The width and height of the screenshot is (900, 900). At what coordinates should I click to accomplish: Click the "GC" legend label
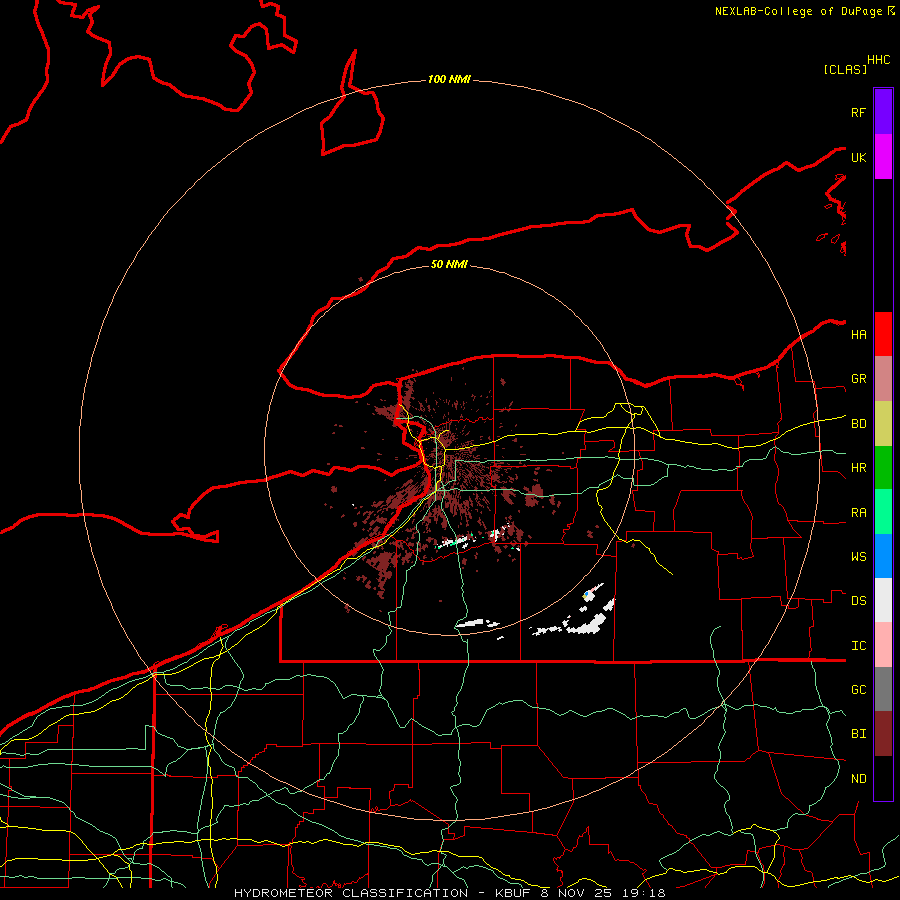coord(858,690)
